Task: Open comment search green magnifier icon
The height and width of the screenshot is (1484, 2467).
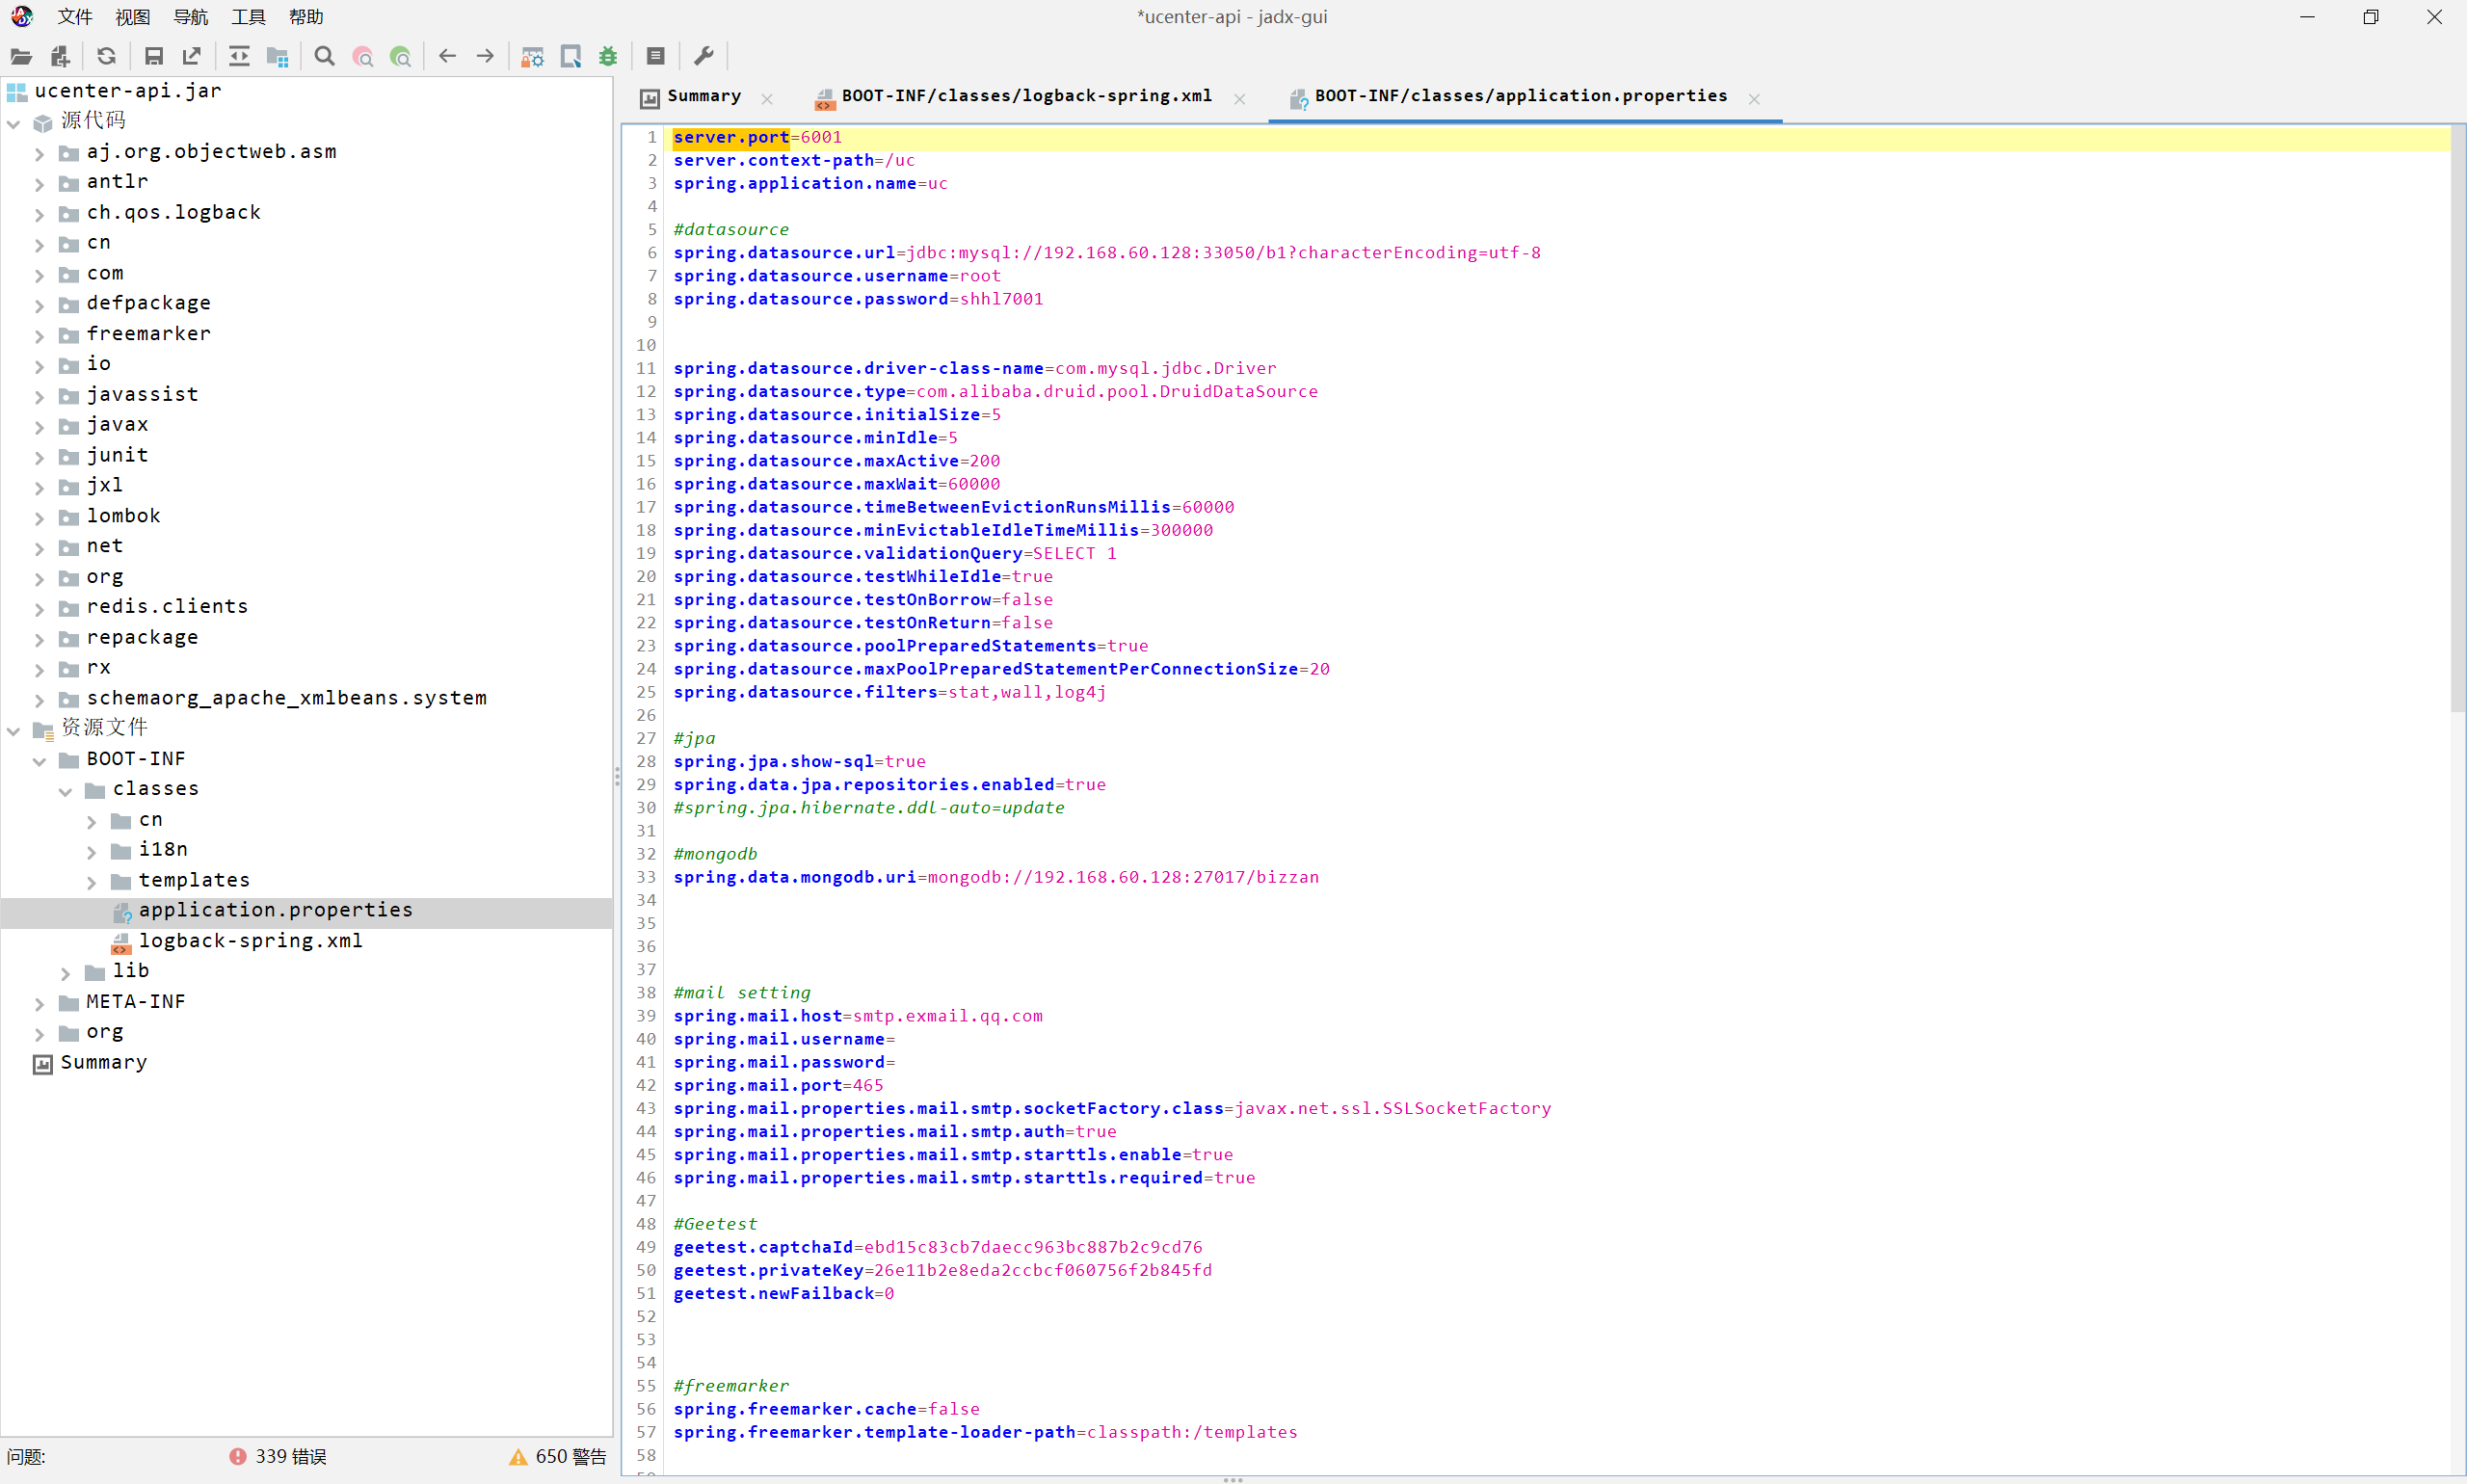Action: click(x=400, y=57)
